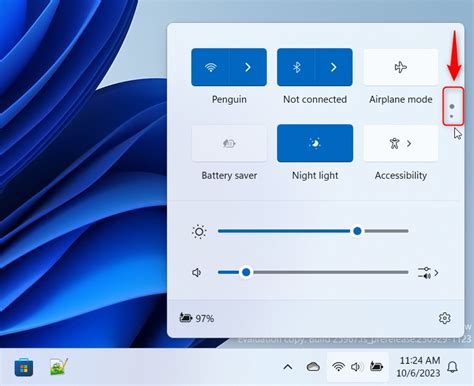Toggle the Wi-Fi button off

210,67
